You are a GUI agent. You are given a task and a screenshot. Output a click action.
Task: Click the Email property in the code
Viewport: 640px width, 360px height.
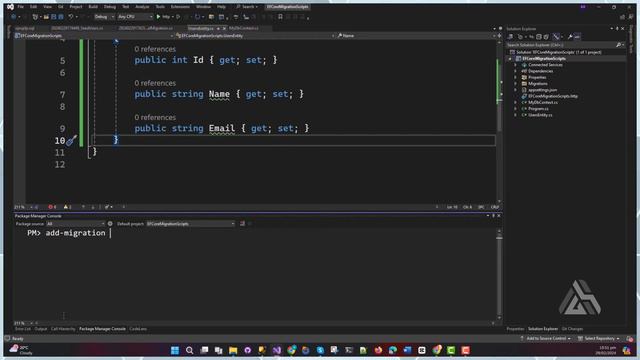click(x=222, y=129)
